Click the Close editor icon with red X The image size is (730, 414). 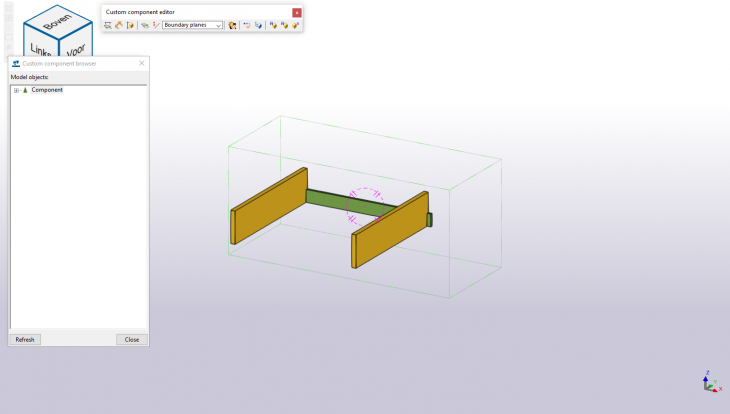pyautogui.click(x=296, y=25)
